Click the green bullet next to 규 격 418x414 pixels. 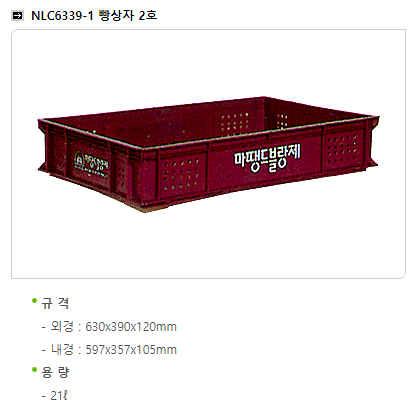34,301
